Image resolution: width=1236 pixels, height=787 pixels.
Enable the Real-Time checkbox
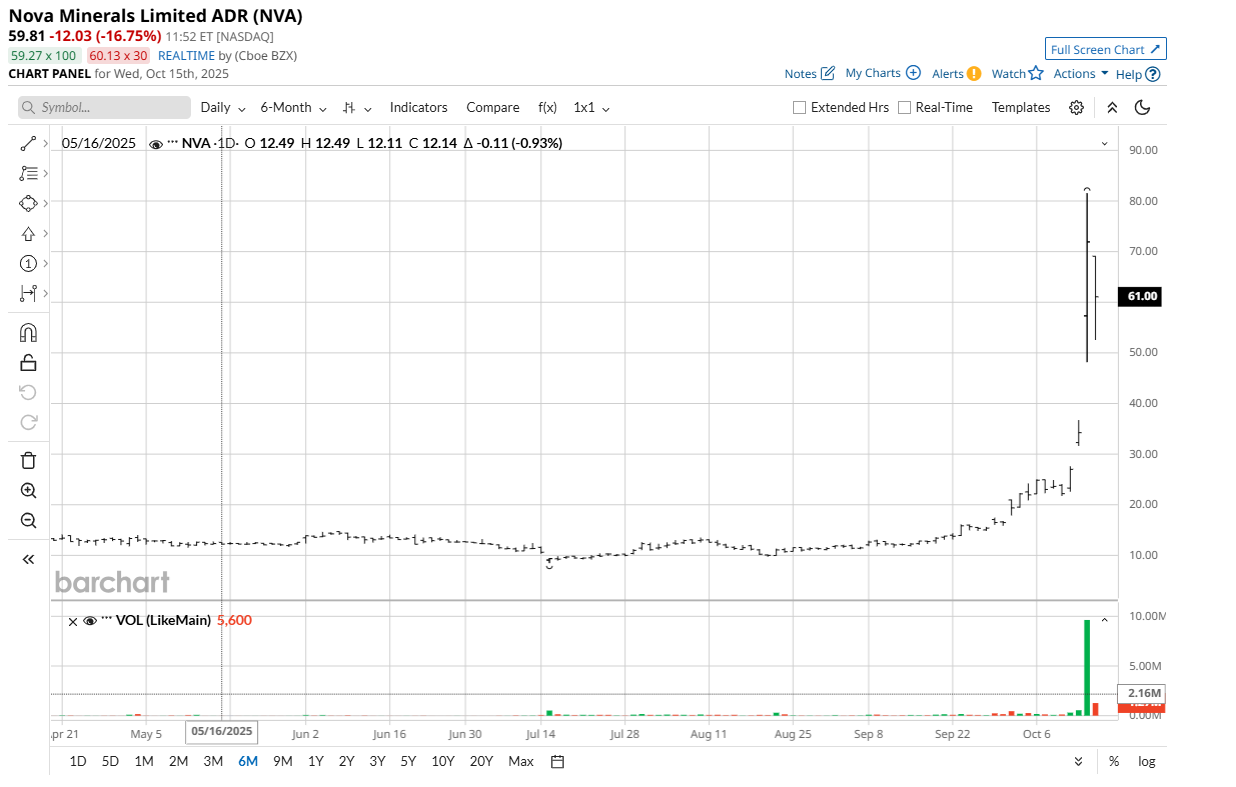[904, 107]
